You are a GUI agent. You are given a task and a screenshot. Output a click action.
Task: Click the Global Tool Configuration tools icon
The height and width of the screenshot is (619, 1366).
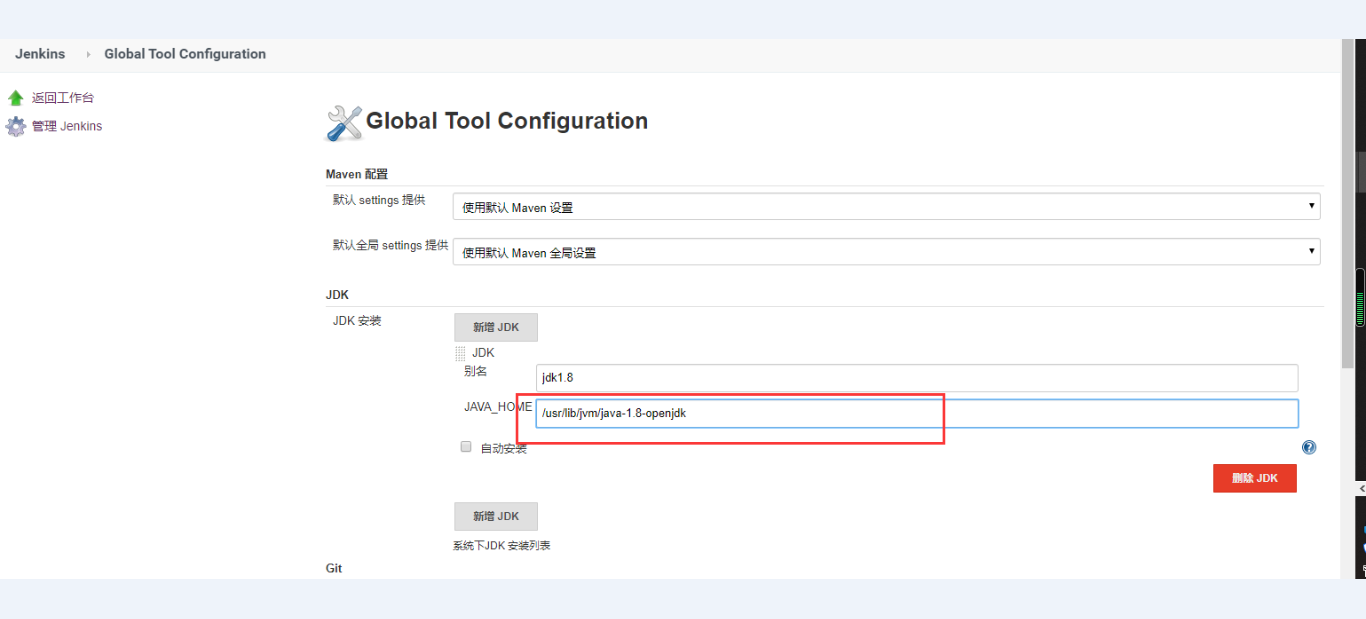click(x=344, y=123)
